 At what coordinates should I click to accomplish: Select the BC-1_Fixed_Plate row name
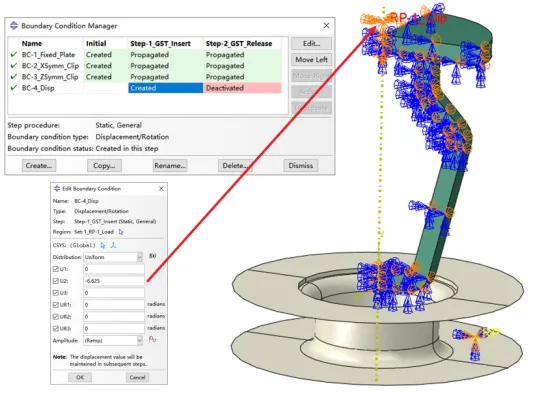(x=48, y=55)
